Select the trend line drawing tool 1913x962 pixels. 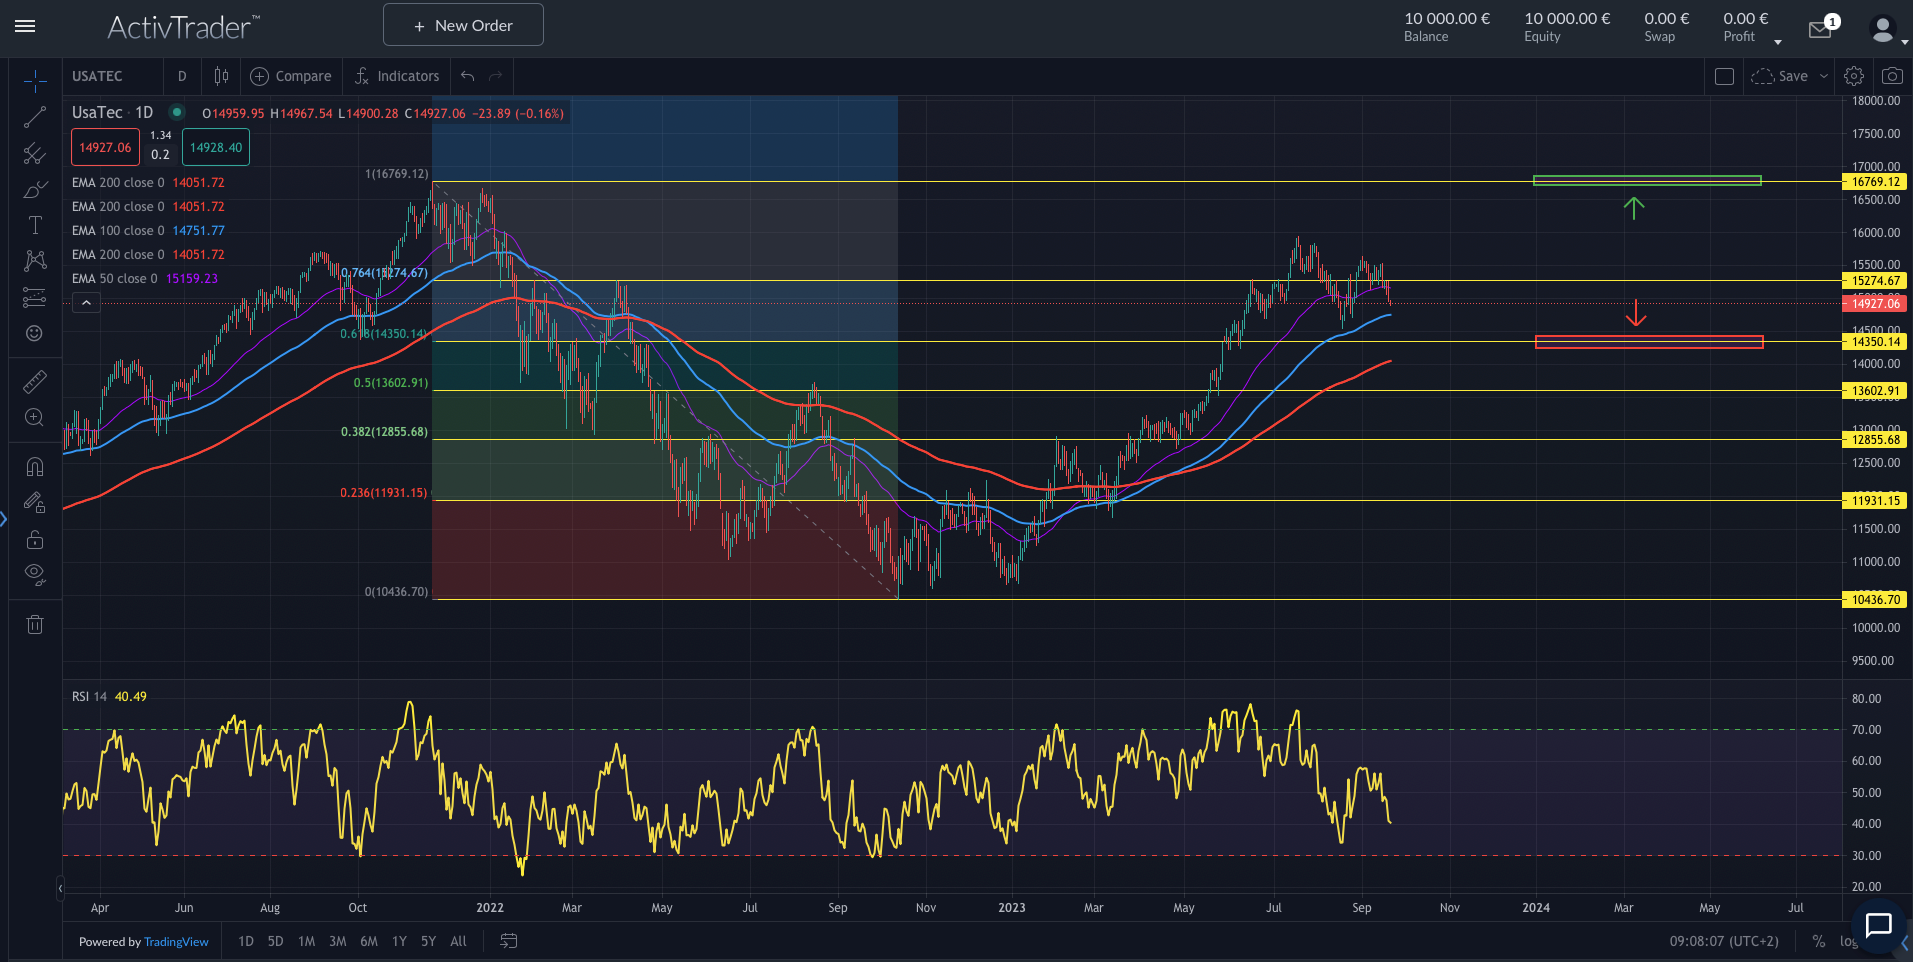pyautogui.click(x=34, y=116)
